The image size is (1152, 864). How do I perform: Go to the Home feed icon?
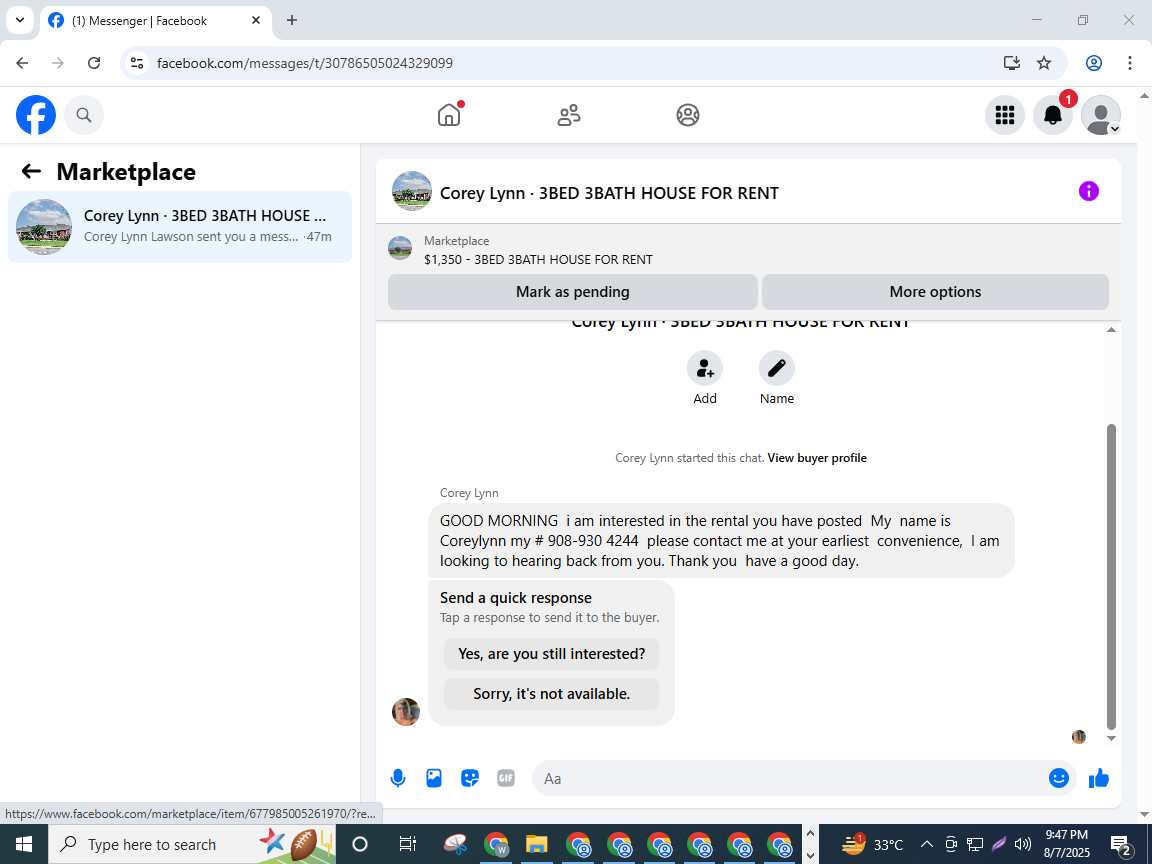pos(449,115)
